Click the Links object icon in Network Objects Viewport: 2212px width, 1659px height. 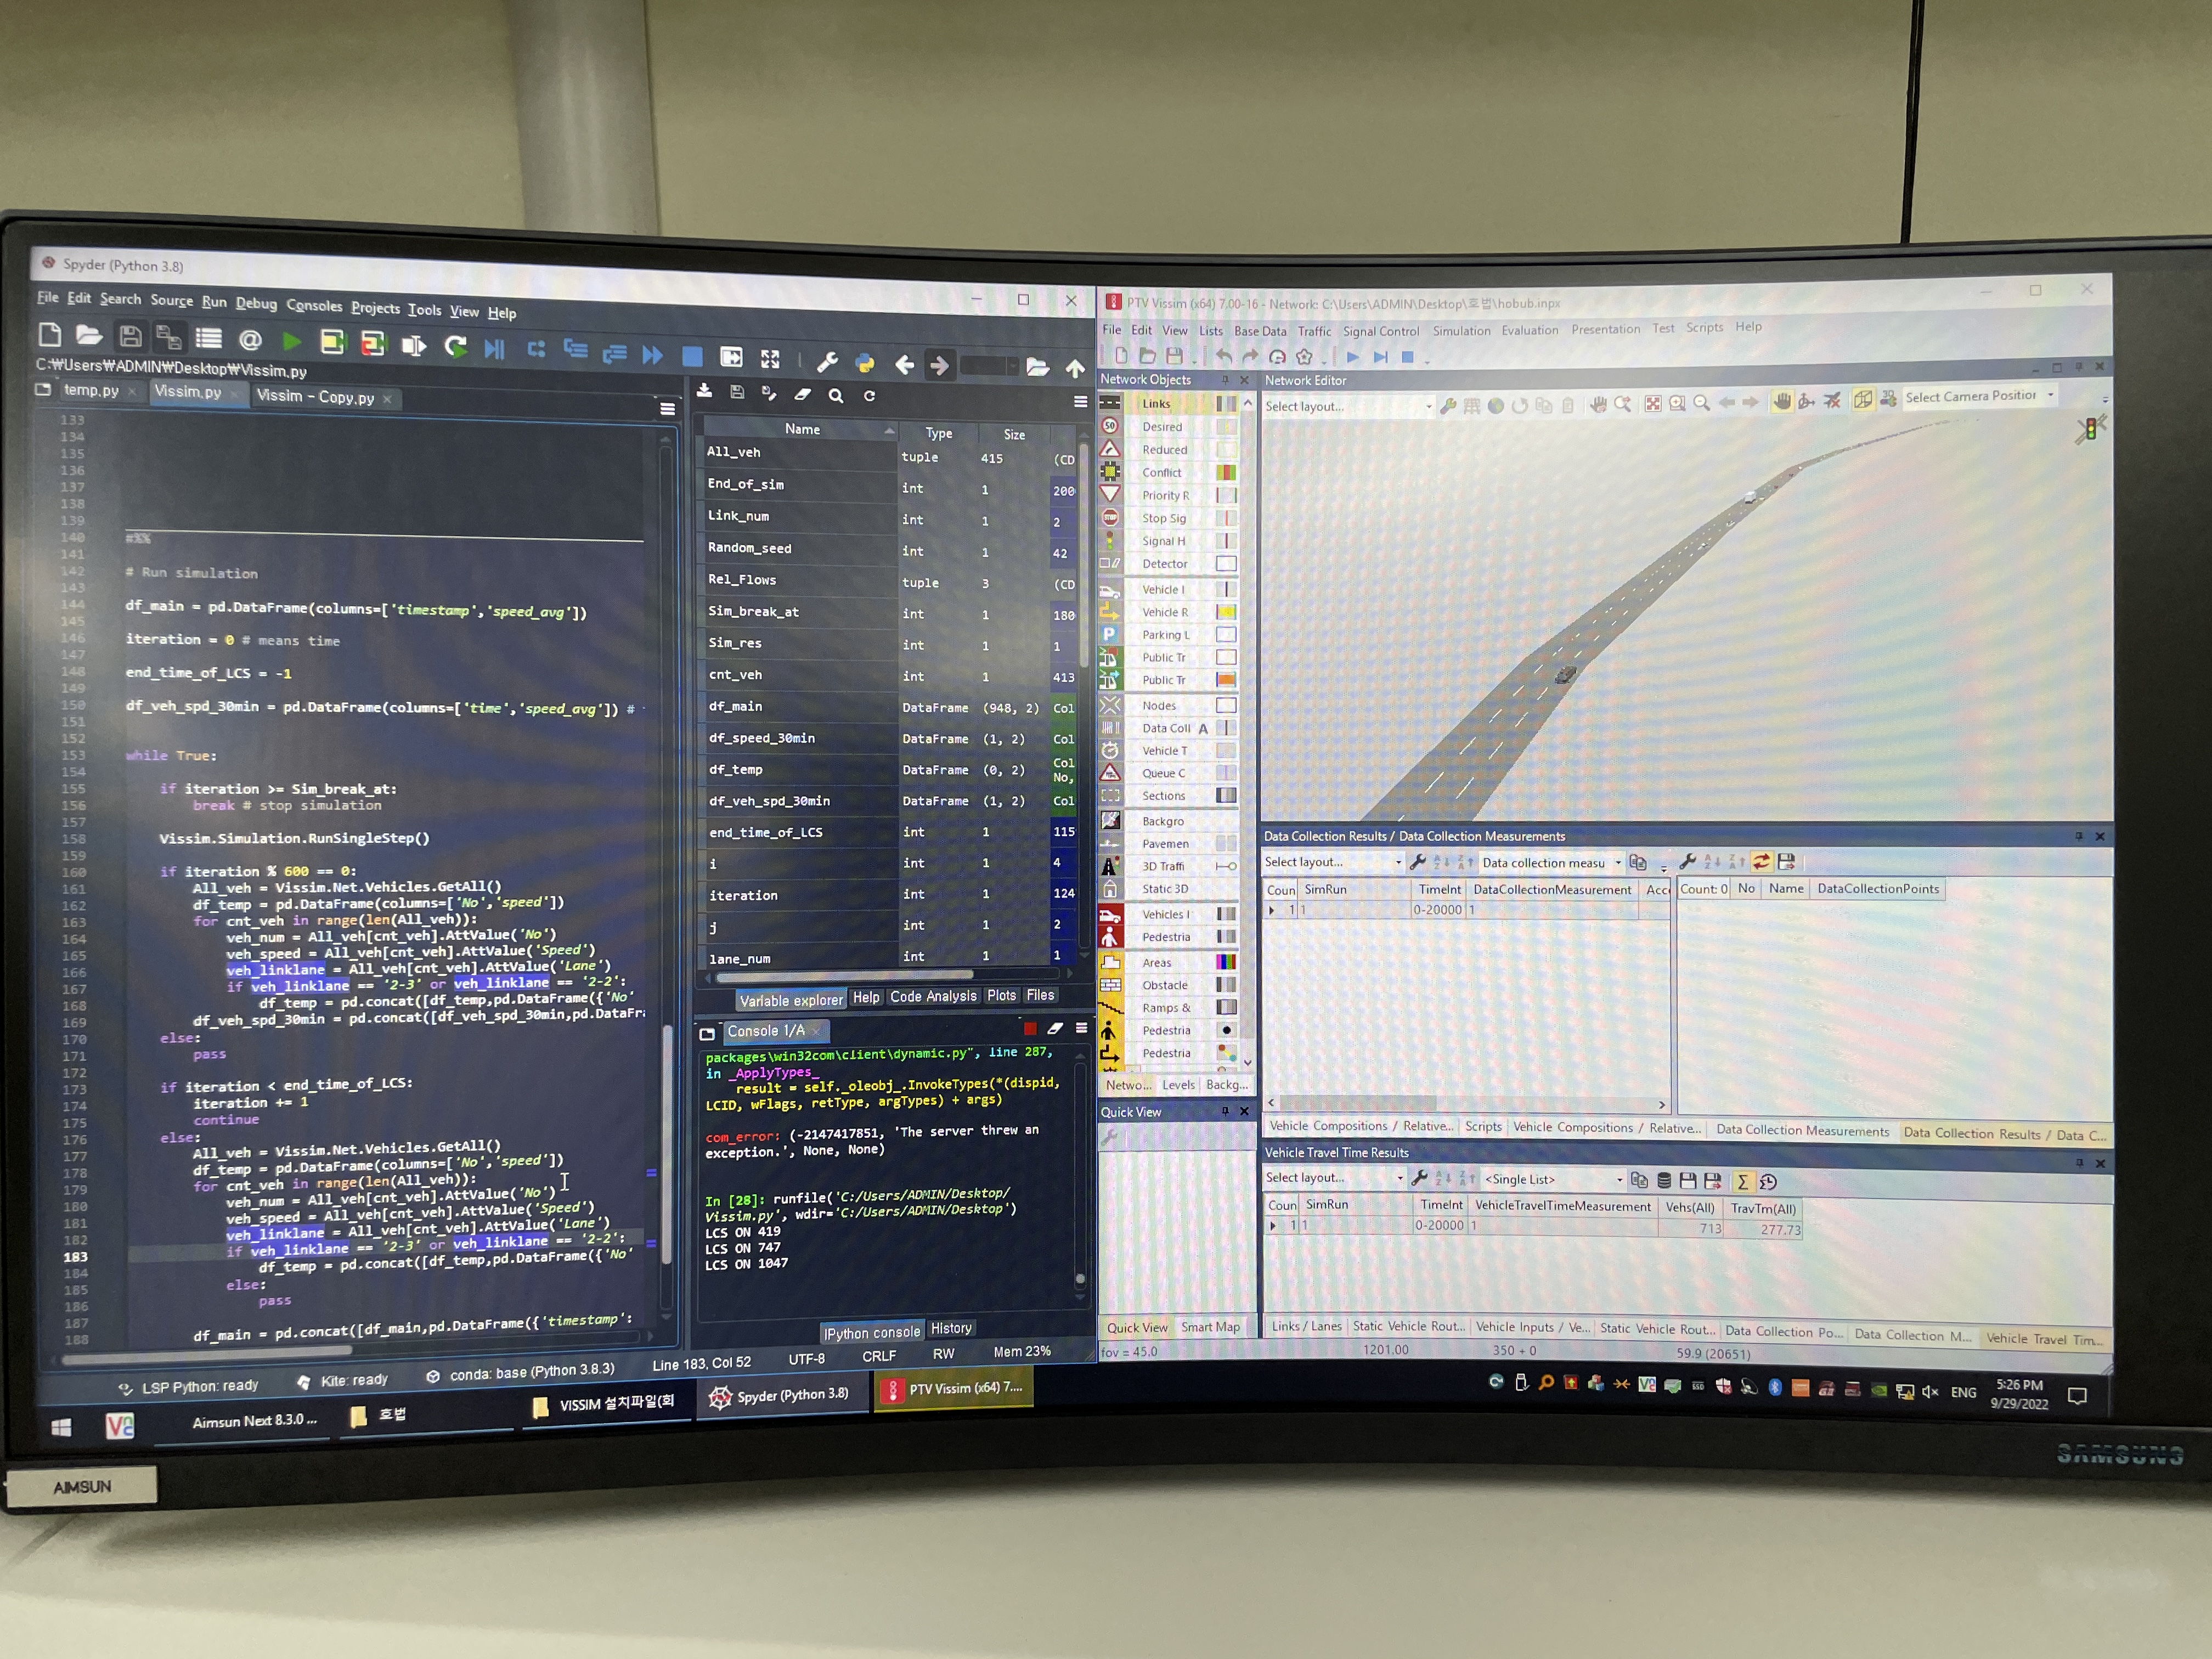tap(1110, 403)
